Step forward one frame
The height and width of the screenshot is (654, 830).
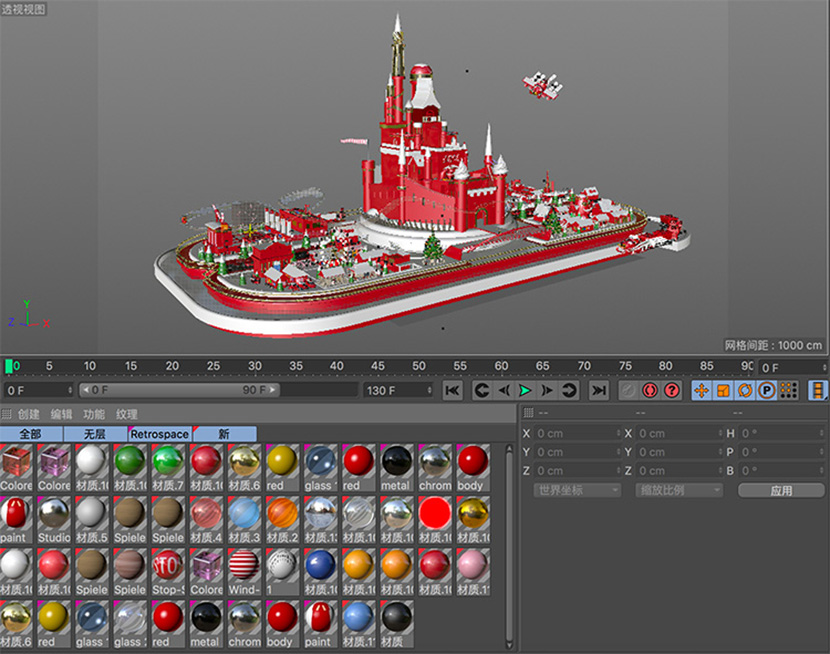pyautogui.click(x=547, y=390)
